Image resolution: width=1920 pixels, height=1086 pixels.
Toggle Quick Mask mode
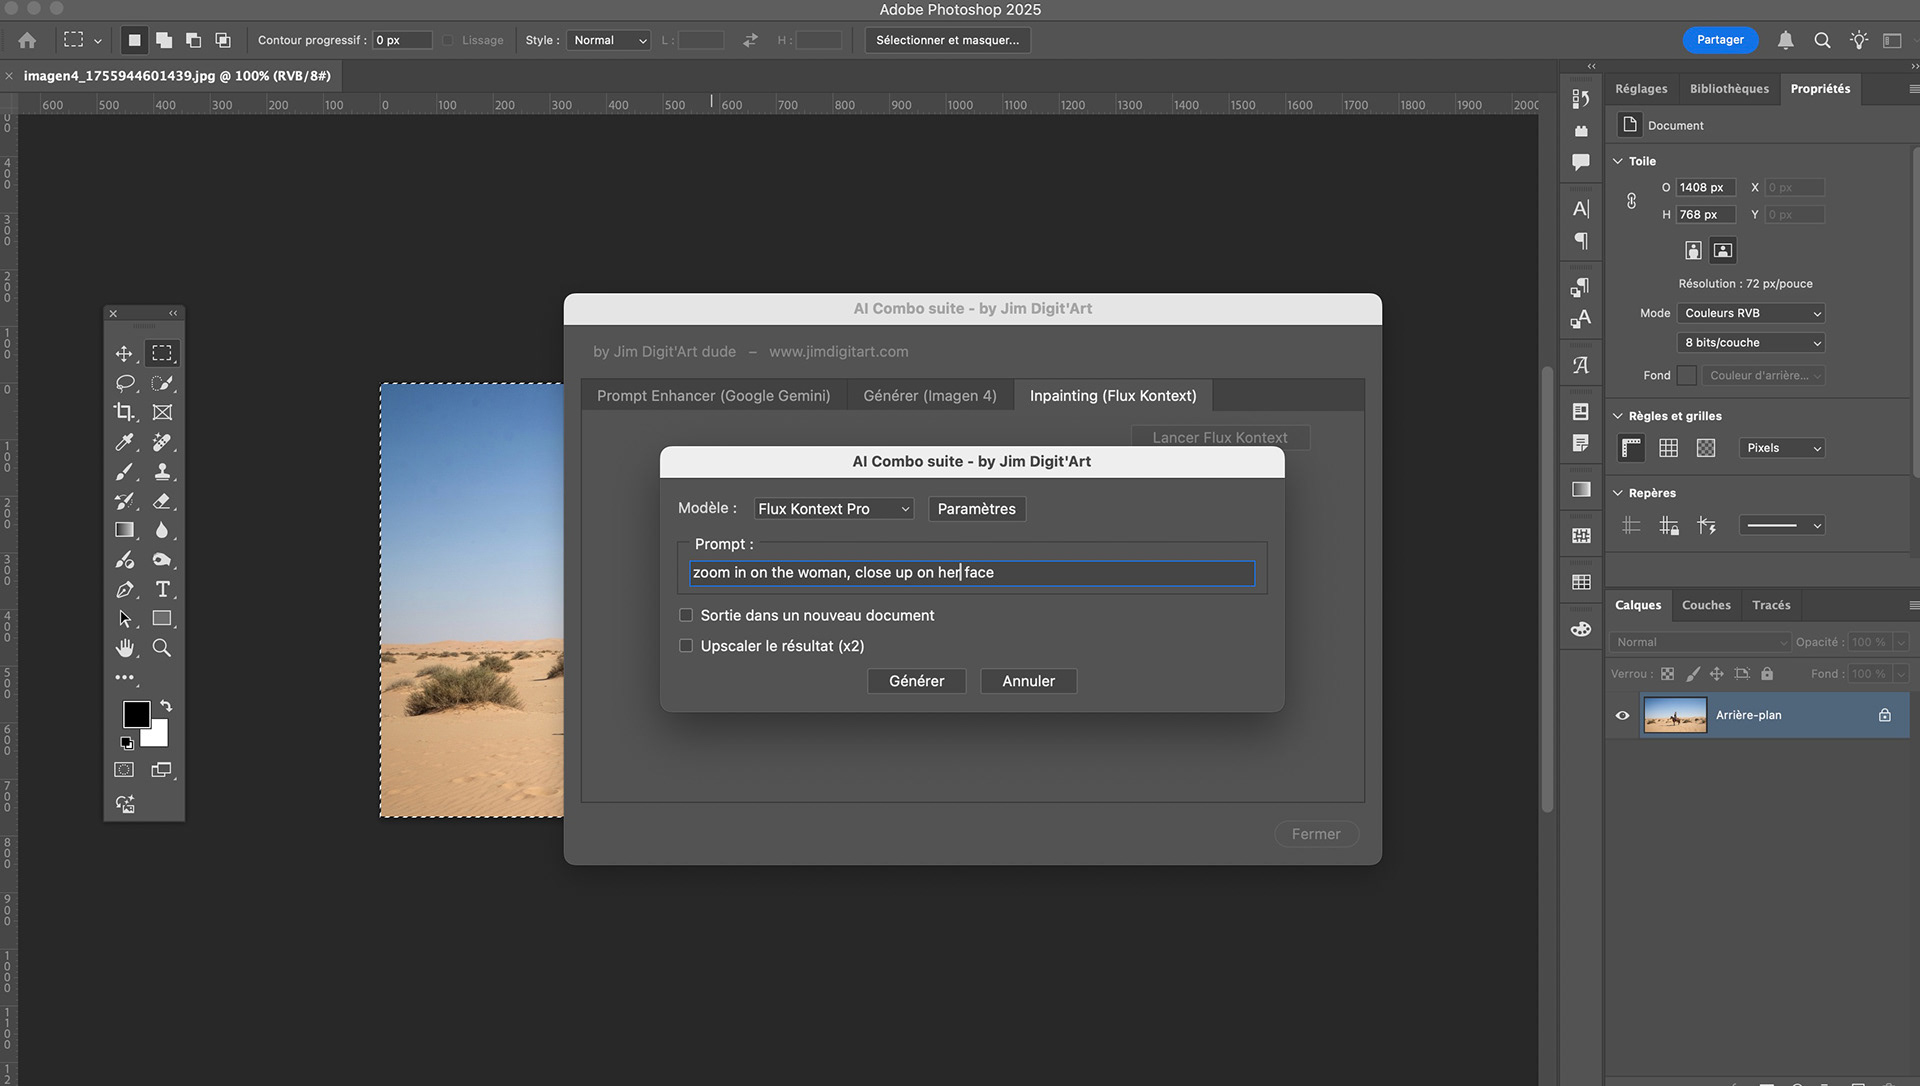(124, 770)
